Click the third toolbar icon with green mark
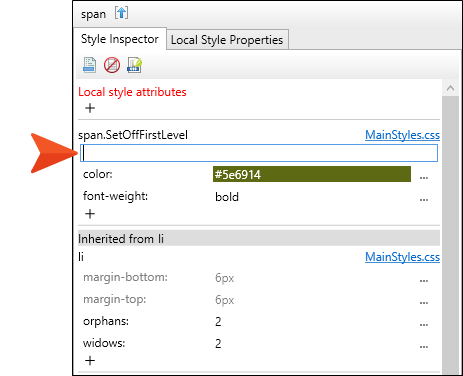Viewport: 463px width, 376px height. (134, 65)
